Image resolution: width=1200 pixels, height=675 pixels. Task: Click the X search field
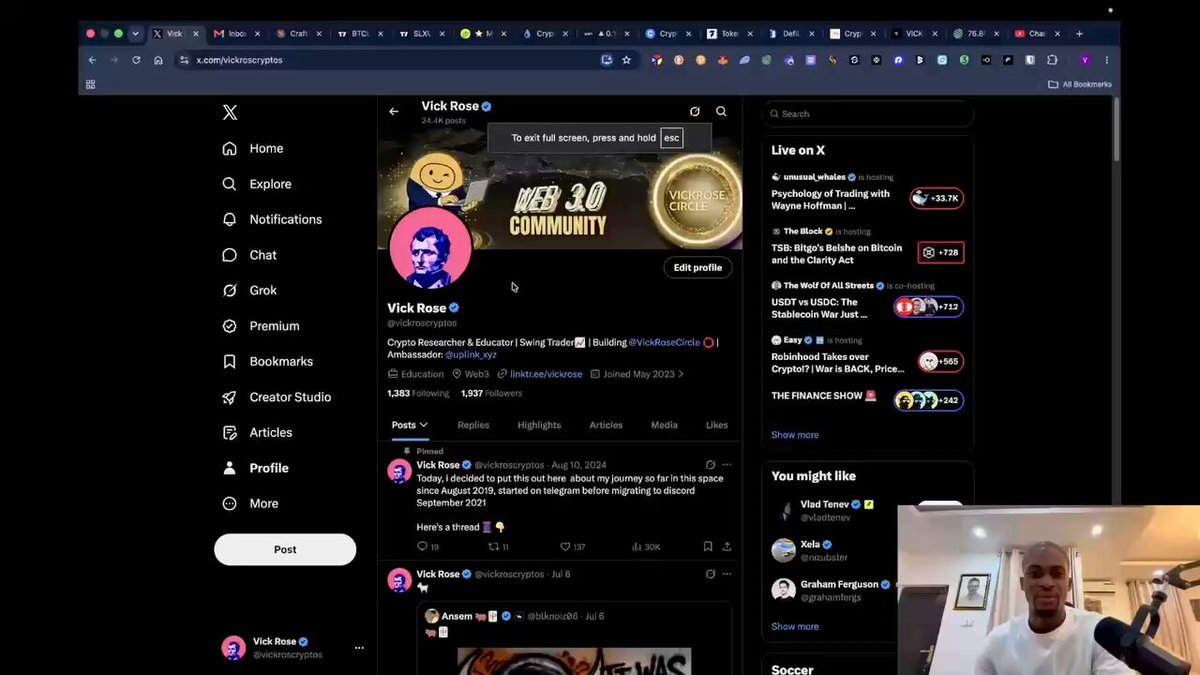868,114
